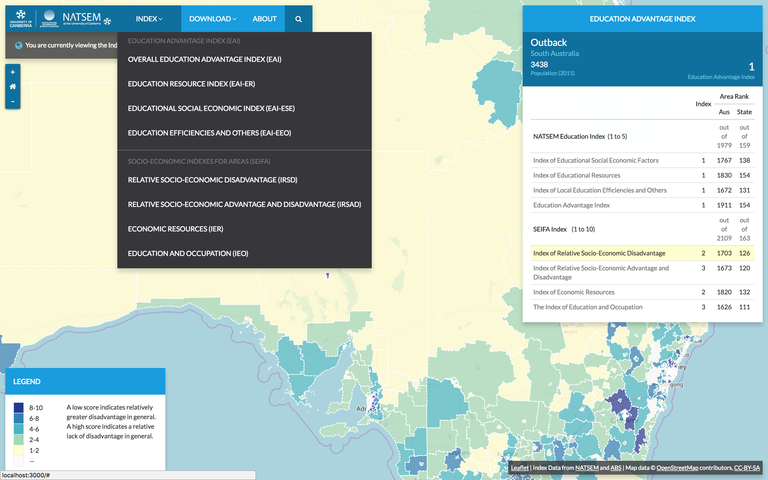This screenshot has height=480, width=768.
Task: Open the ABOUT page from navbar
Action: coord(264,18)
